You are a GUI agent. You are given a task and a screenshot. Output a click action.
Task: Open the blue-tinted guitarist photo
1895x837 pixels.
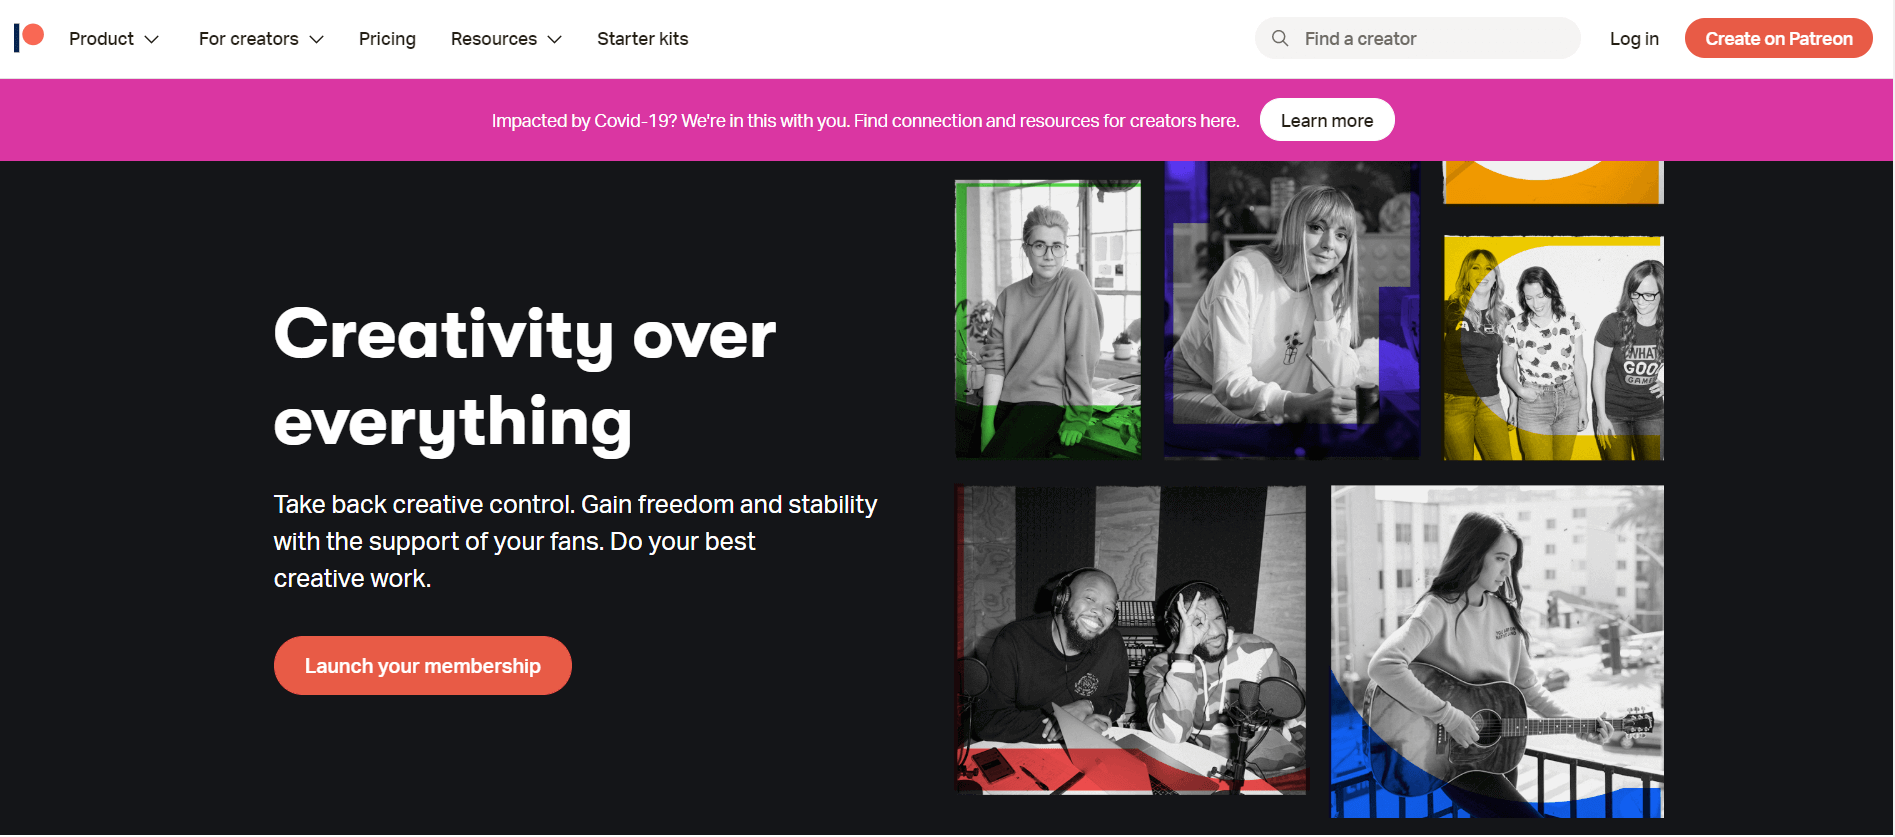point(1498,651)
